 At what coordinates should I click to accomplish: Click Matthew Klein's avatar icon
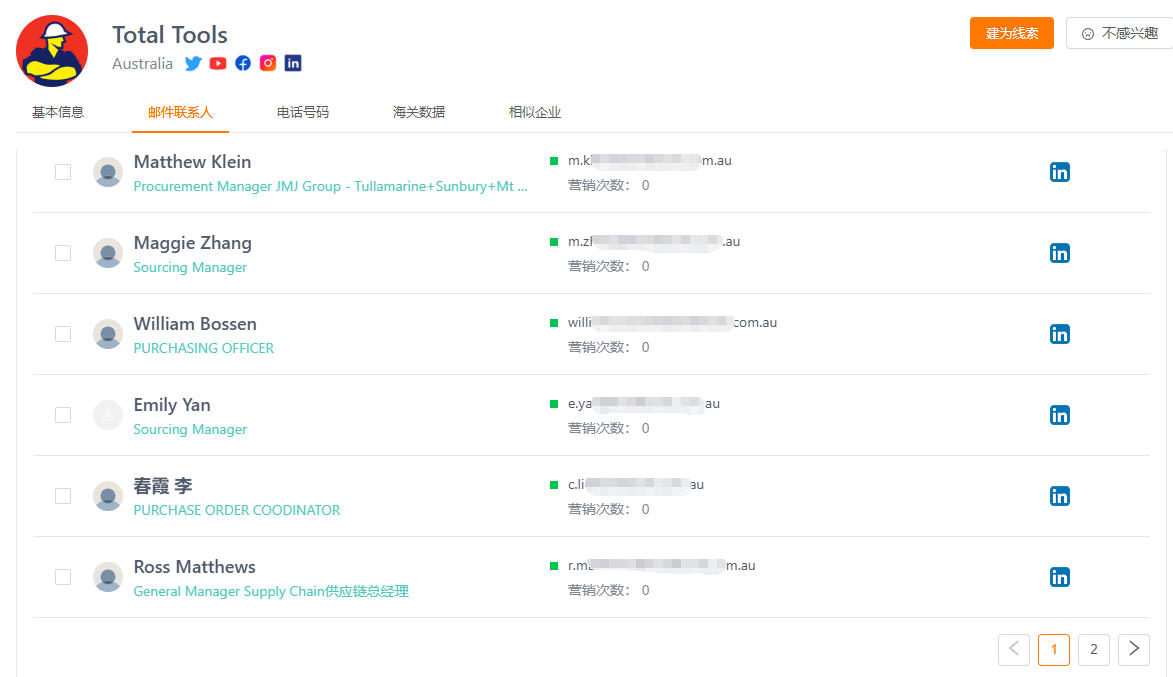point(108,172)
